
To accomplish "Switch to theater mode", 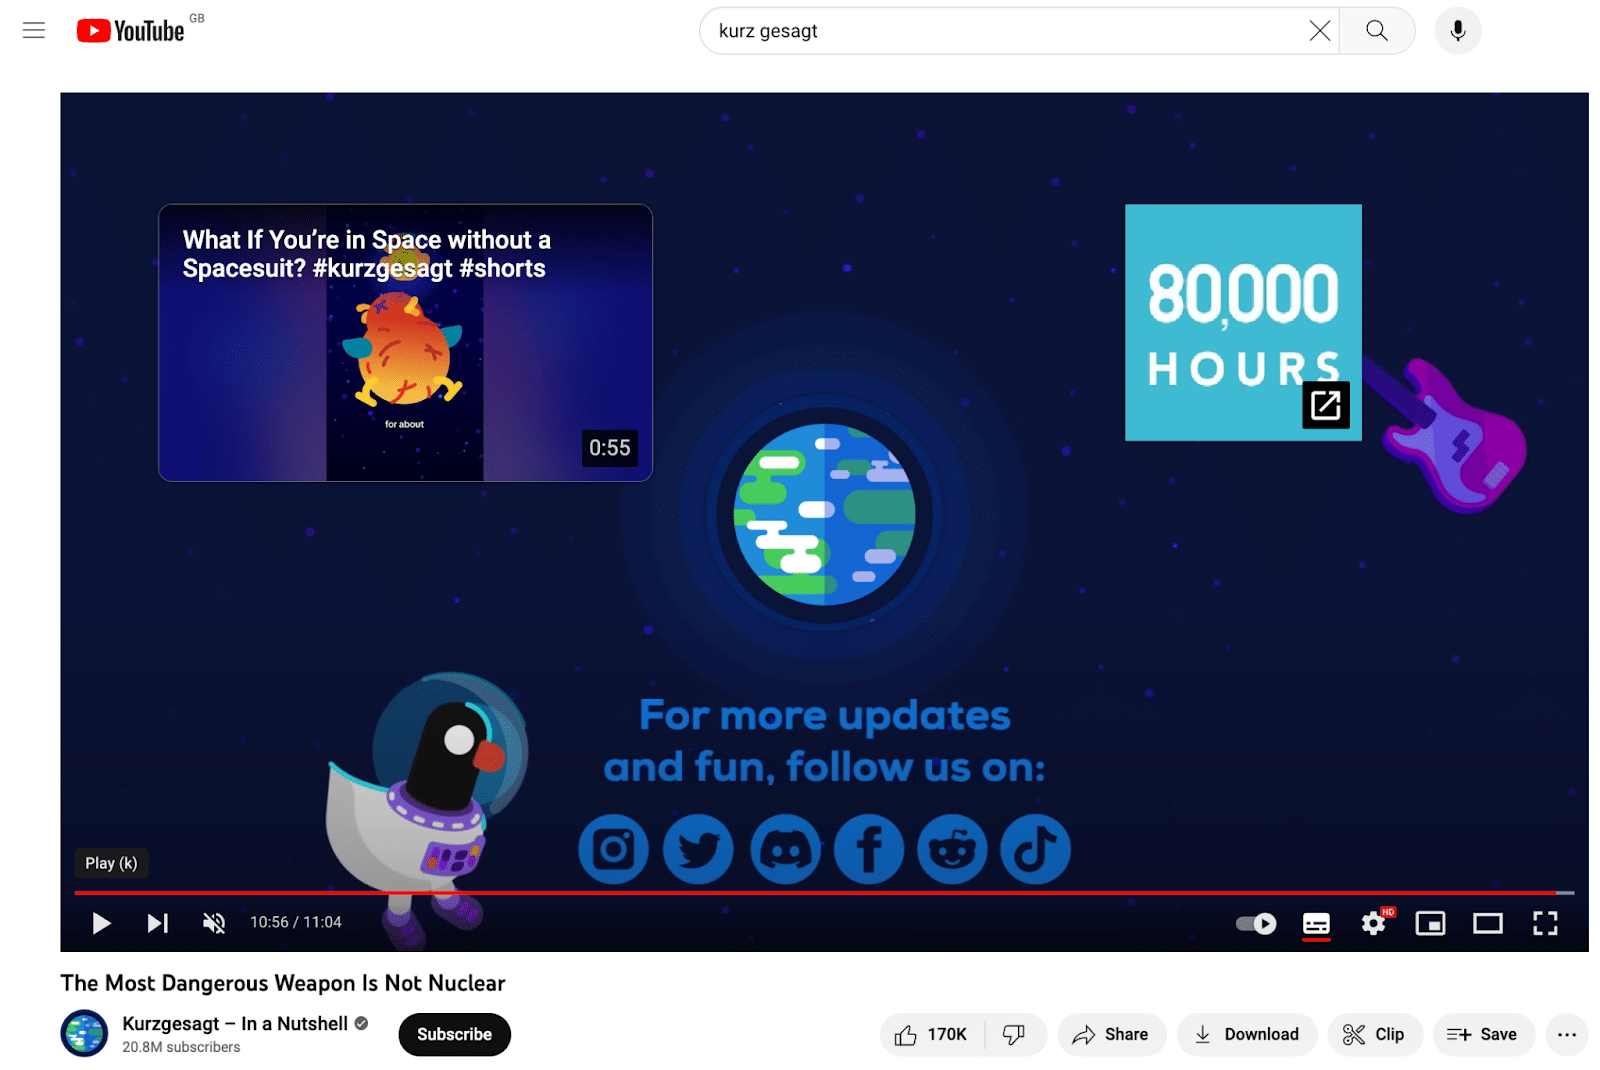I will 1488,923.
